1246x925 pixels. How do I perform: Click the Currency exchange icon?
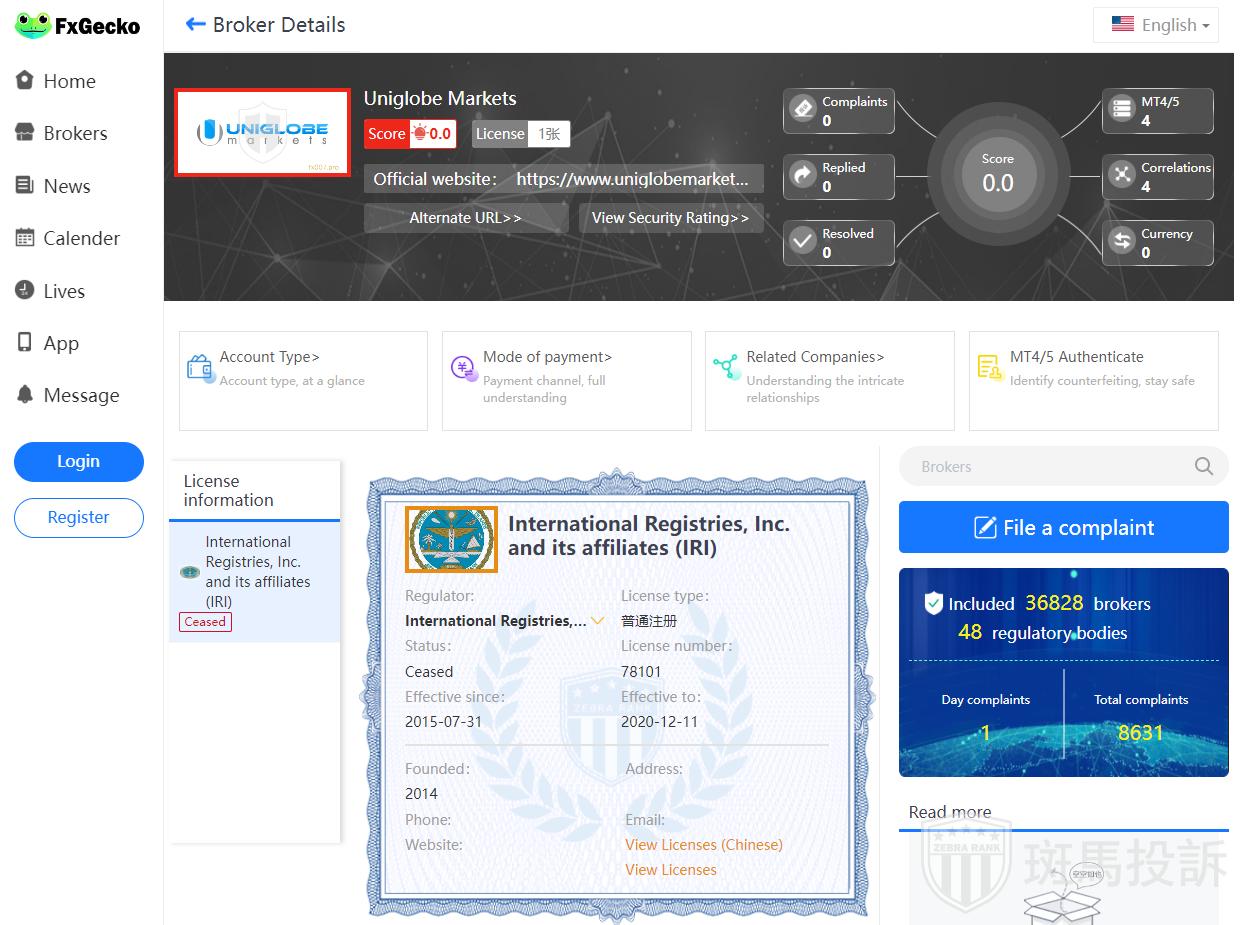[x=1122, y=242]
